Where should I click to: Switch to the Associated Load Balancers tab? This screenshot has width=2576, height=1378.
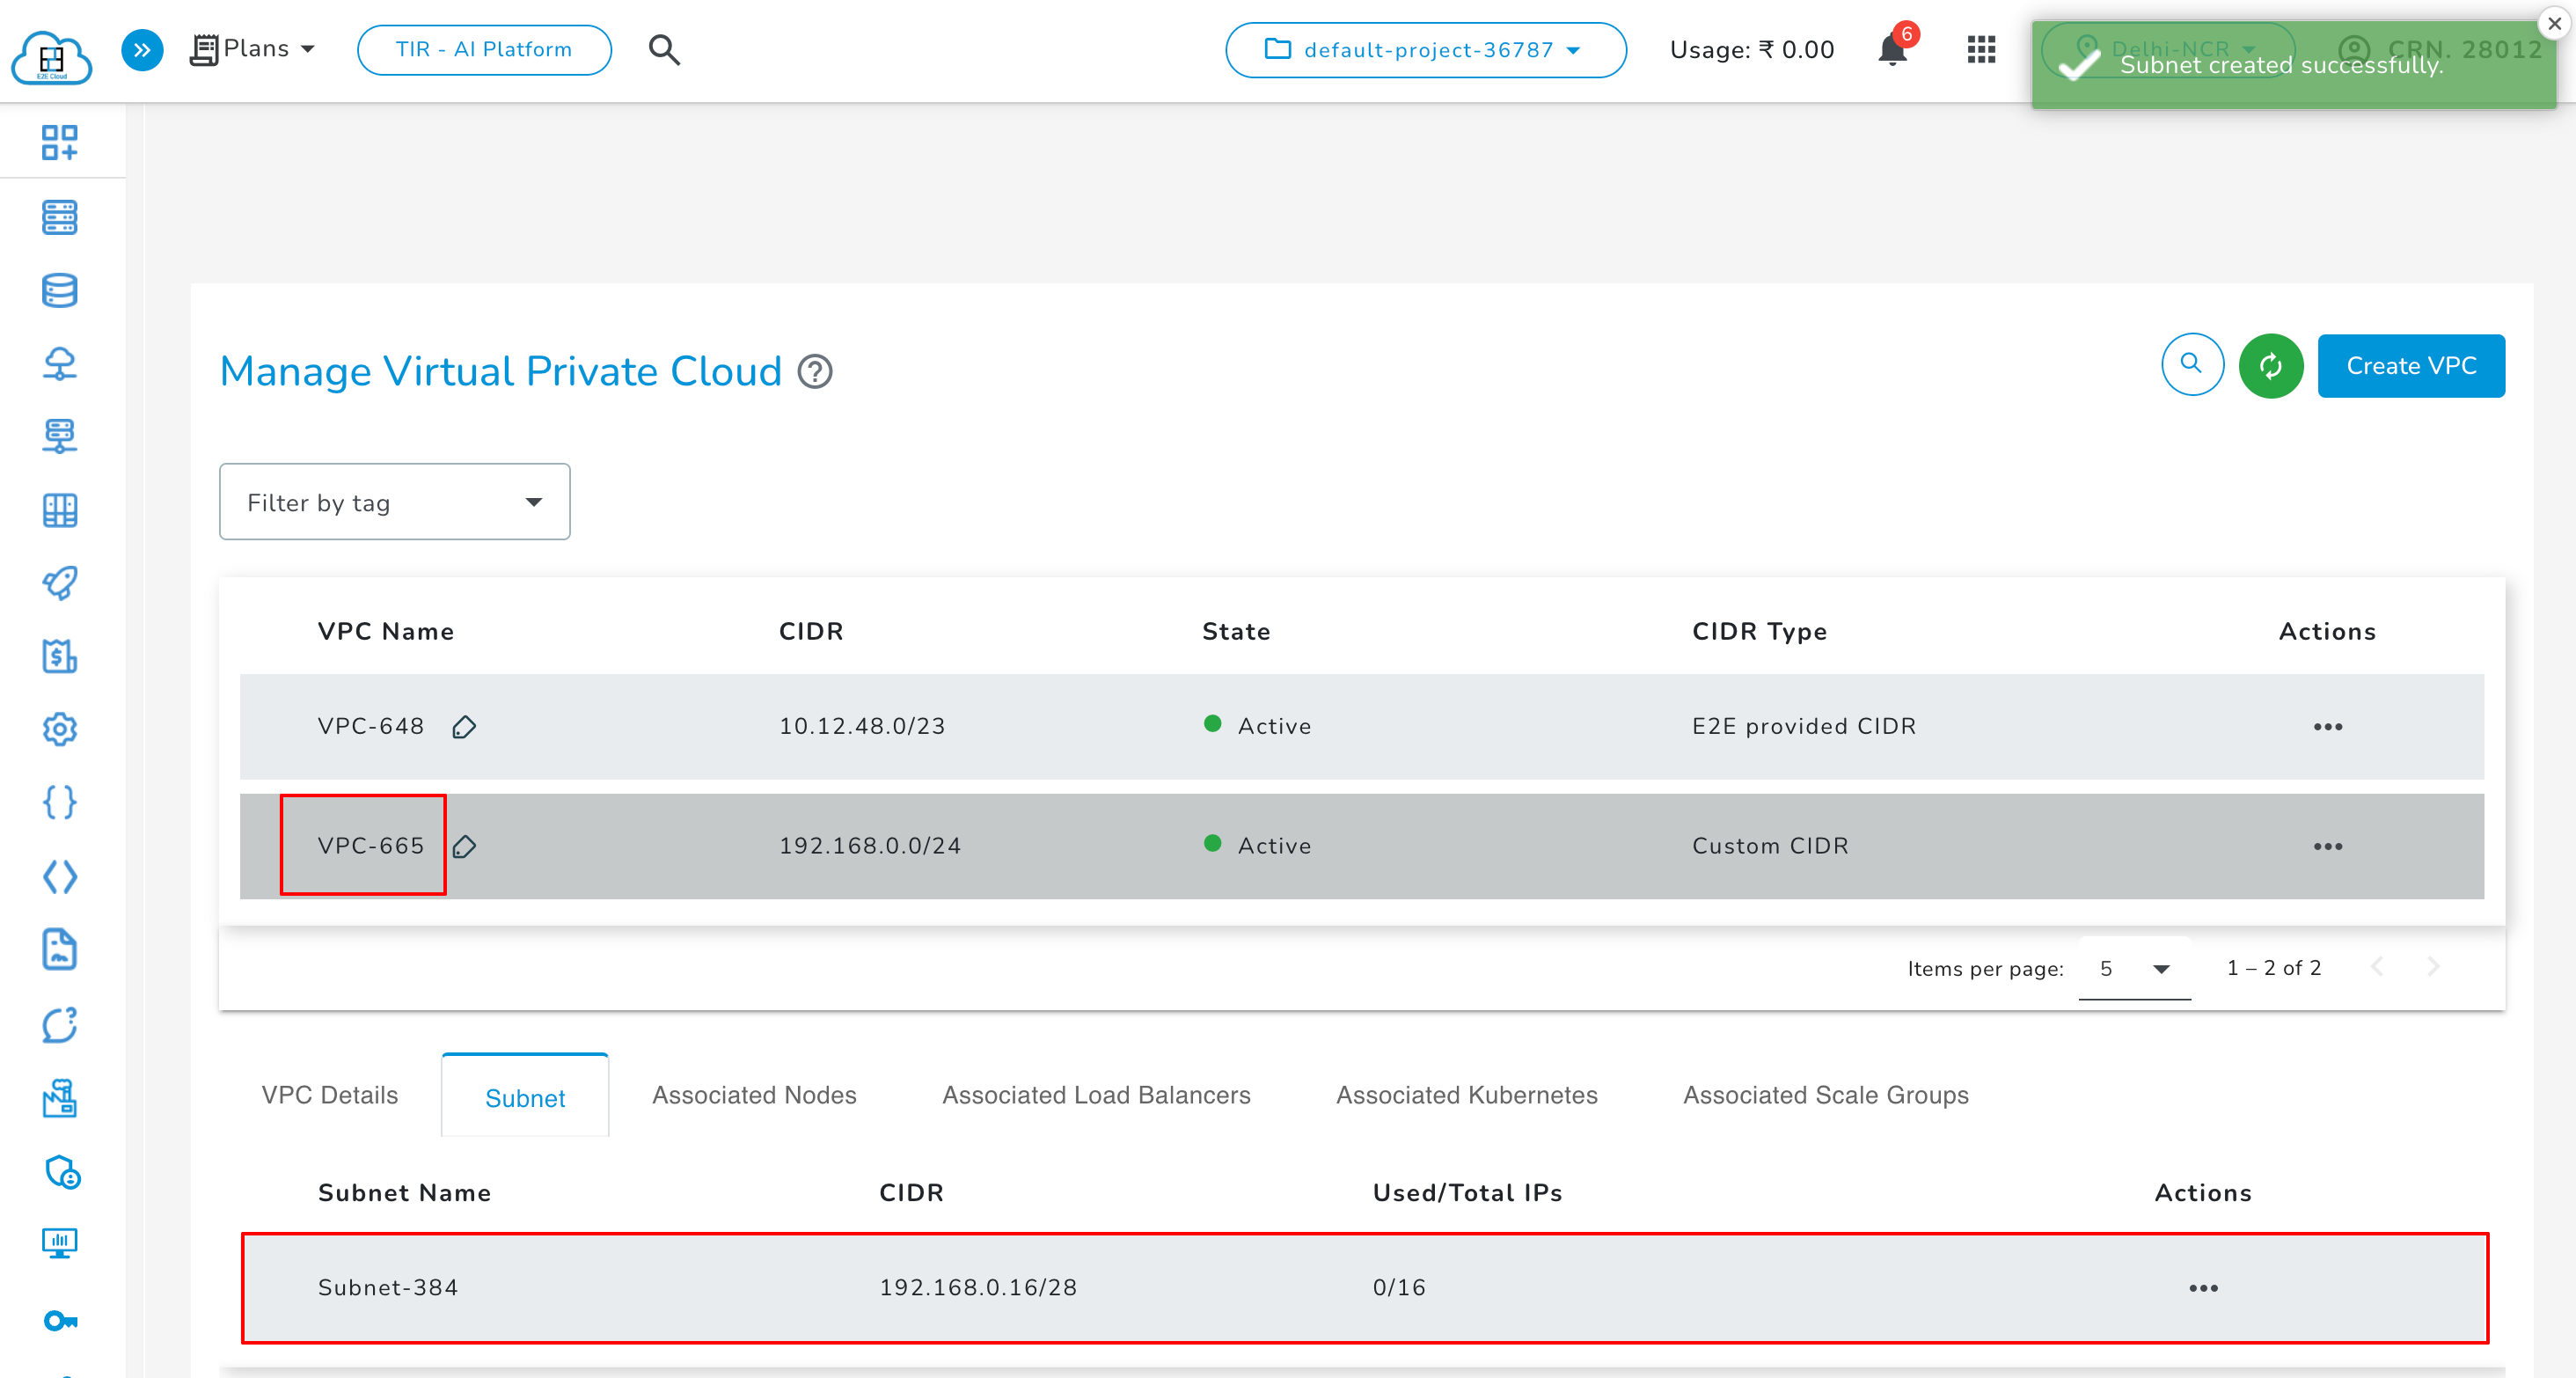pyautogui.click(x=1096, y=1095)
